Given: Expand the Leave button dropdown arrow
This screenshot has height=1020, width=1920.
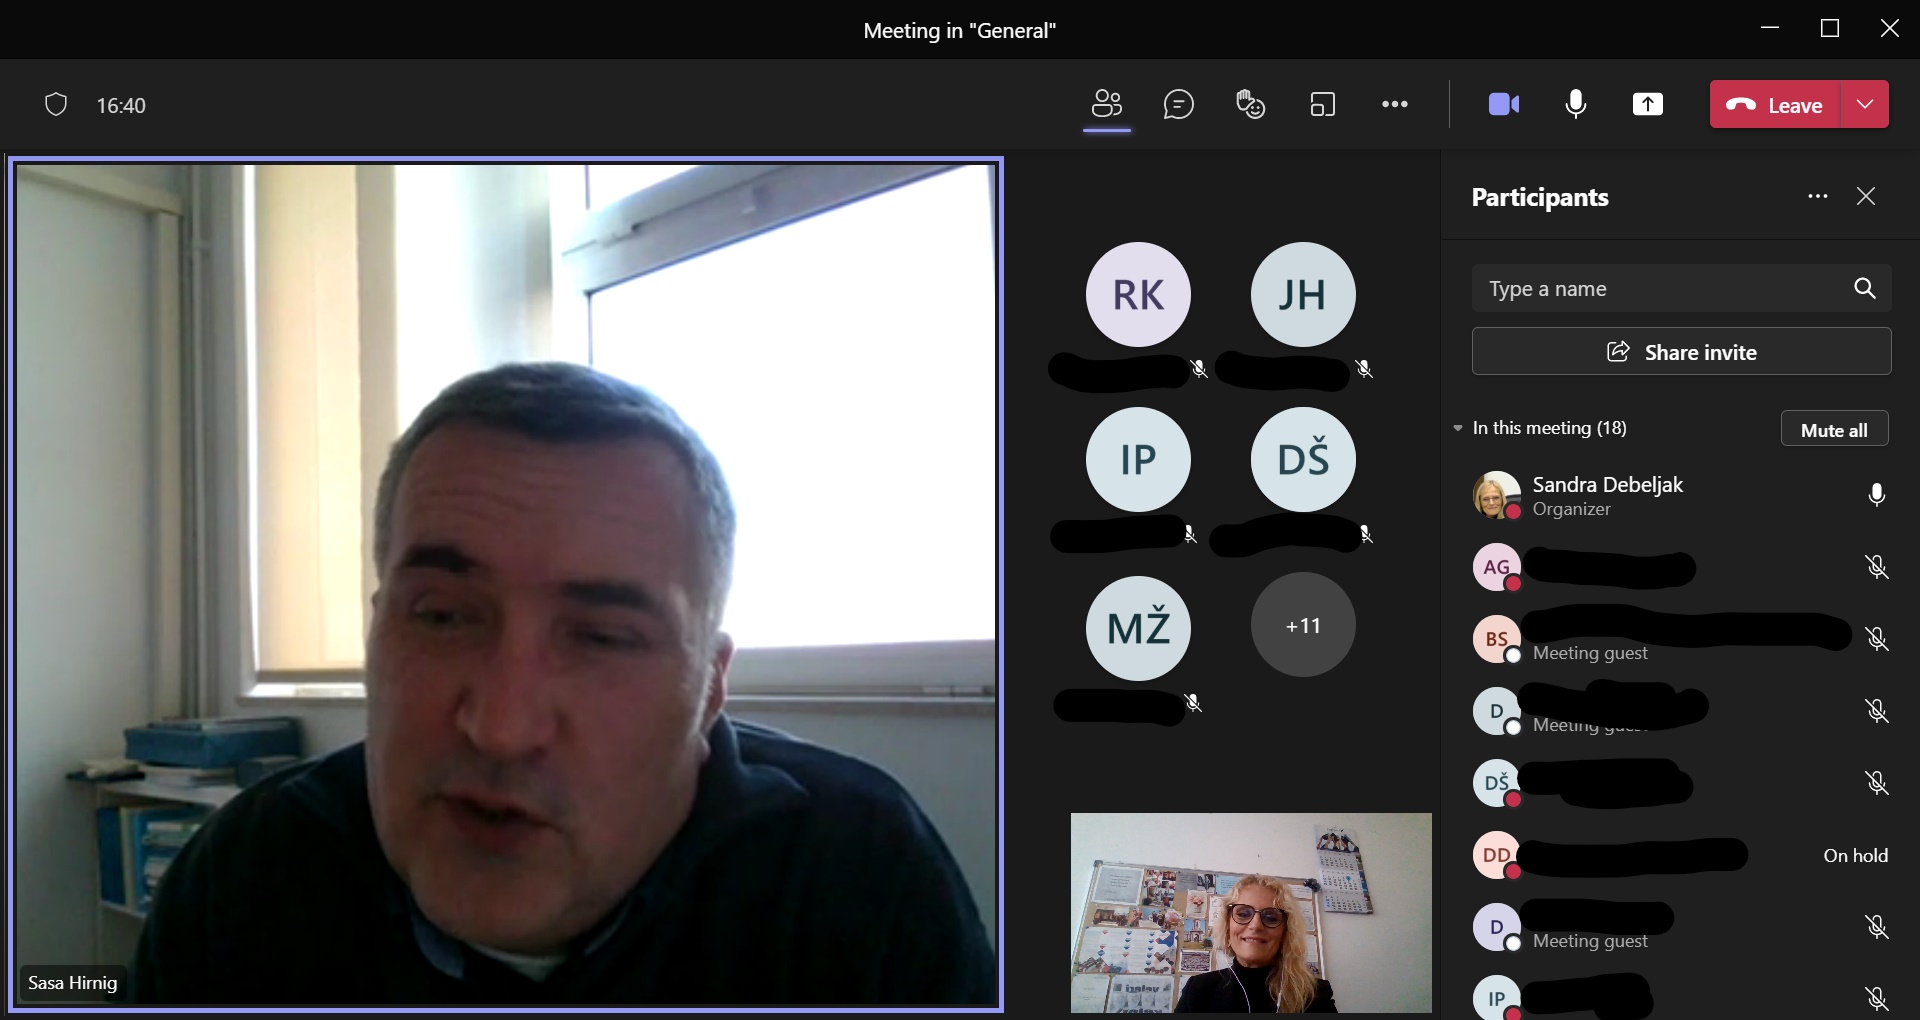Looking at the screenshot, I should (1864, 104).
